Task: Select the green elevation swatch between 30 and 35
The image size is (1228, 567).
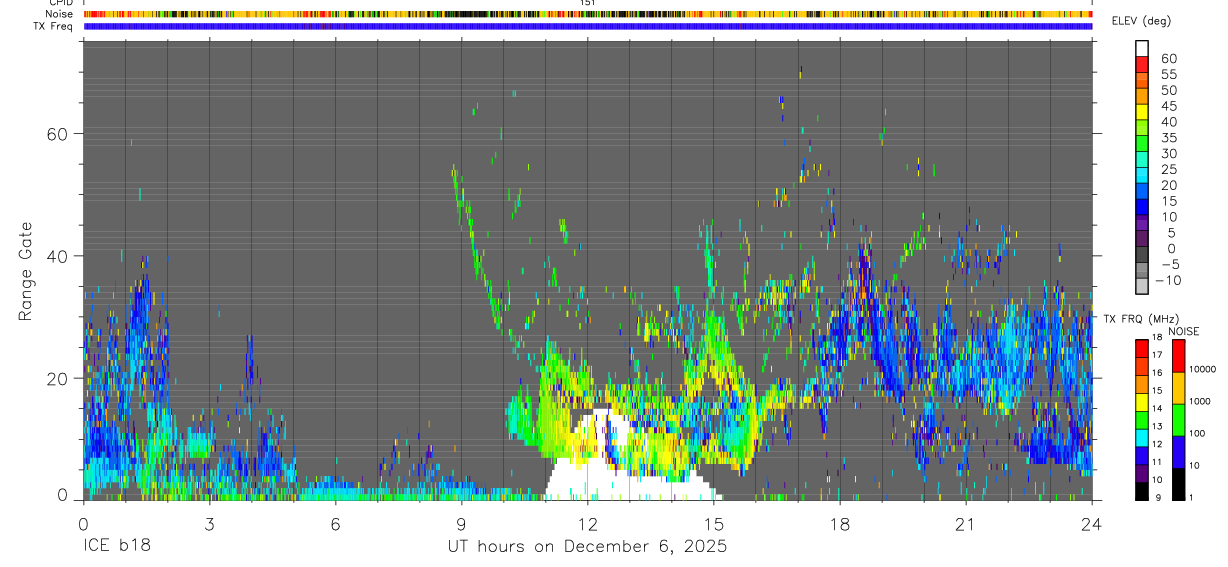Action: coord(1142,145)
